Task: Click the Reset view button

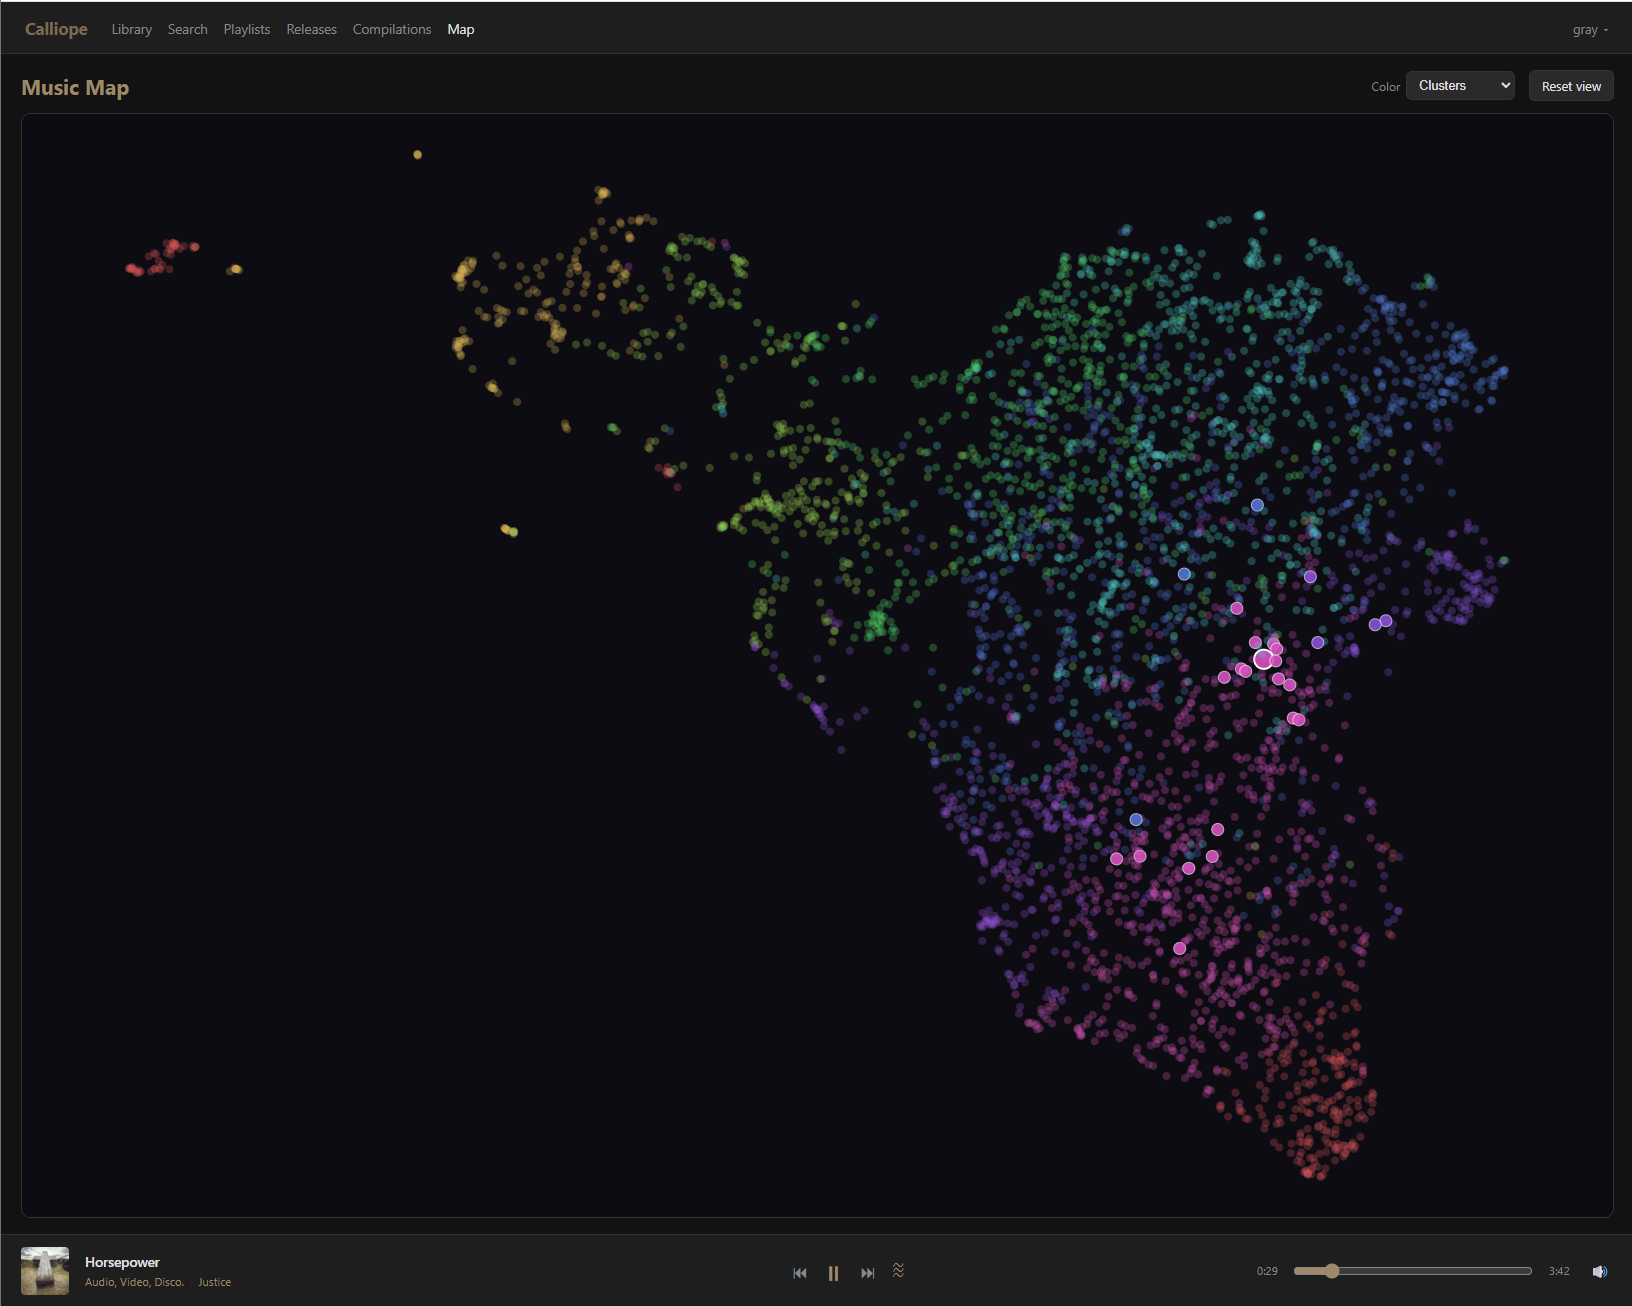Action: click(1571, 86)
